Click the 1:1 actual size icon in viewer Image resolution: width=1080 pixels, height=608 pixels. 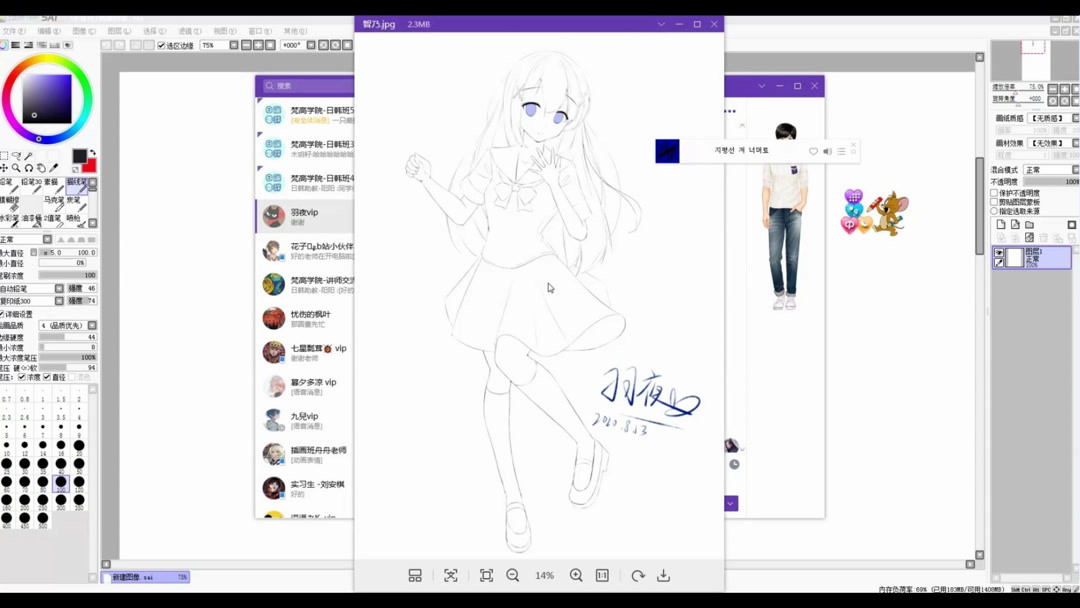click(602, 575)
